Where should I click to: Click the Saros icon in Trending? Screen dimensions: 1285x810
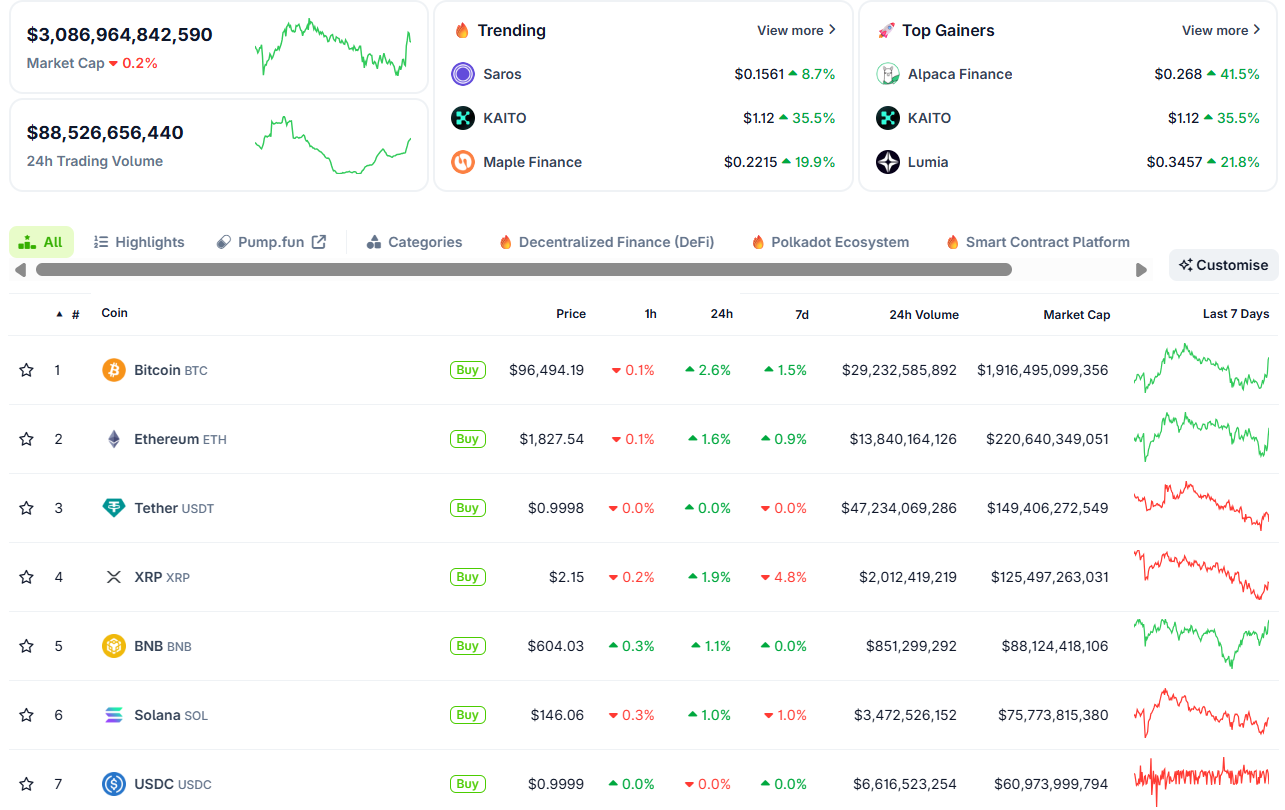463,74
